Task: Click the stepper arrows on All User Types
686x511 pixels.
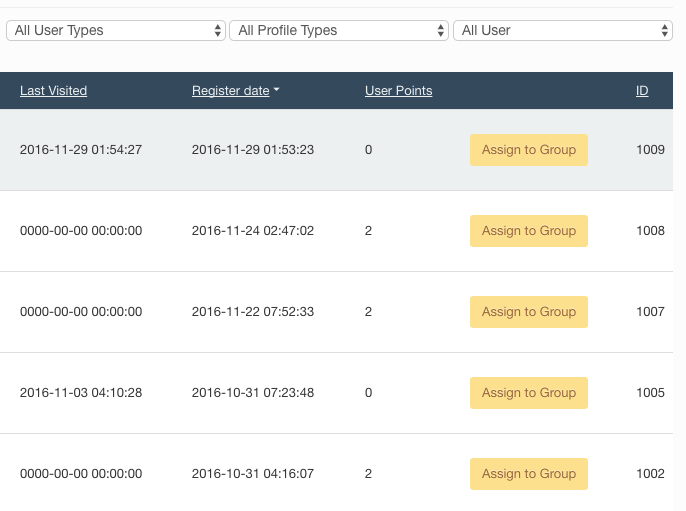Action: [217, 31]
